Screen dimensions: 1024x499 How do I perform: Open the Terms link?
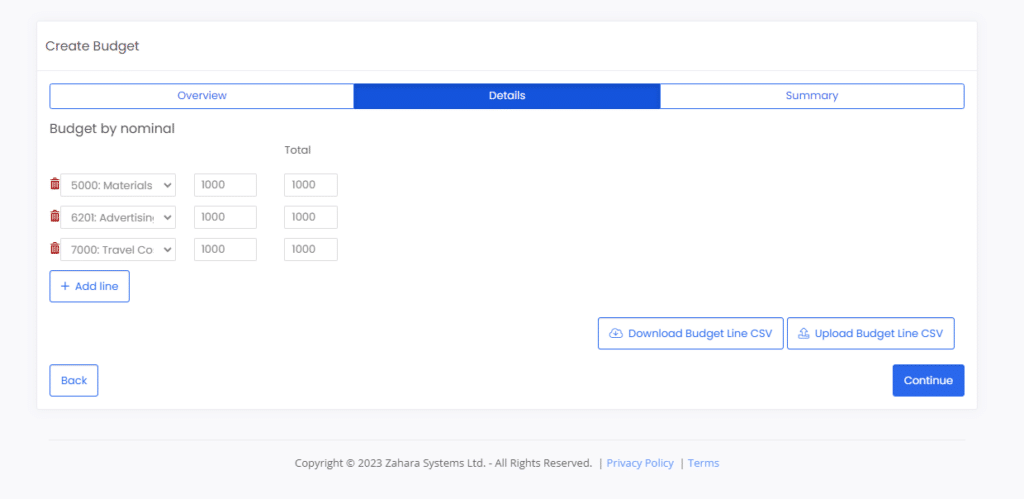point(703,463)
